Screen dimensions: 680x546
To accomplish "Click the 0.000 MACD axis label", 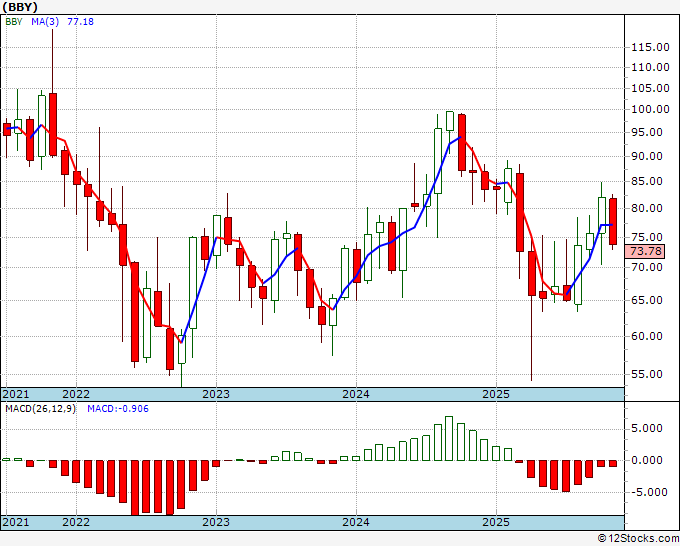I will click(x=646, y=460).
